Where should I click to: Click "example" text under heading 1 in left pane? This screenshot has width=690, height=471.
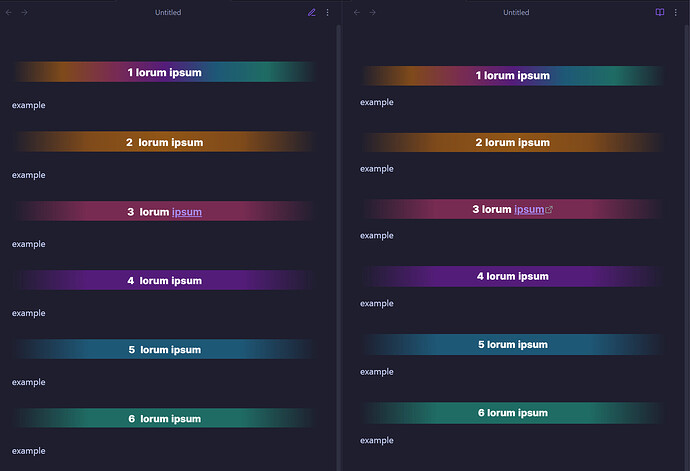tap(29, 105)
